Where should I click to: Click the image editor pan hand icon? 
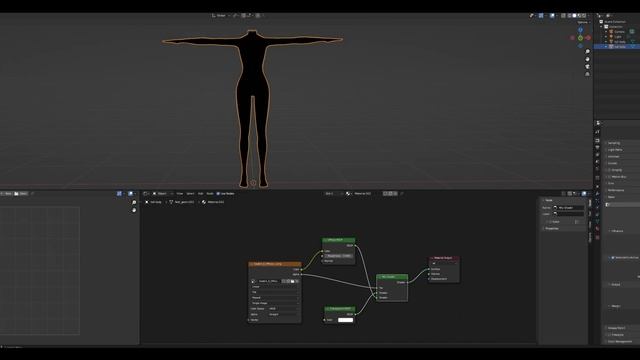click(134, 210)
